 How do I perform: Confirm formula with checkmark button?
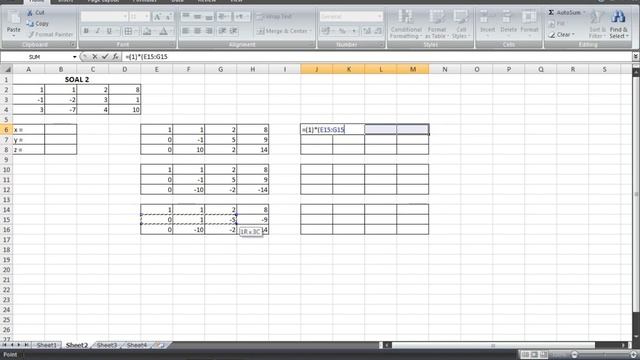click(x=105, y=57)
